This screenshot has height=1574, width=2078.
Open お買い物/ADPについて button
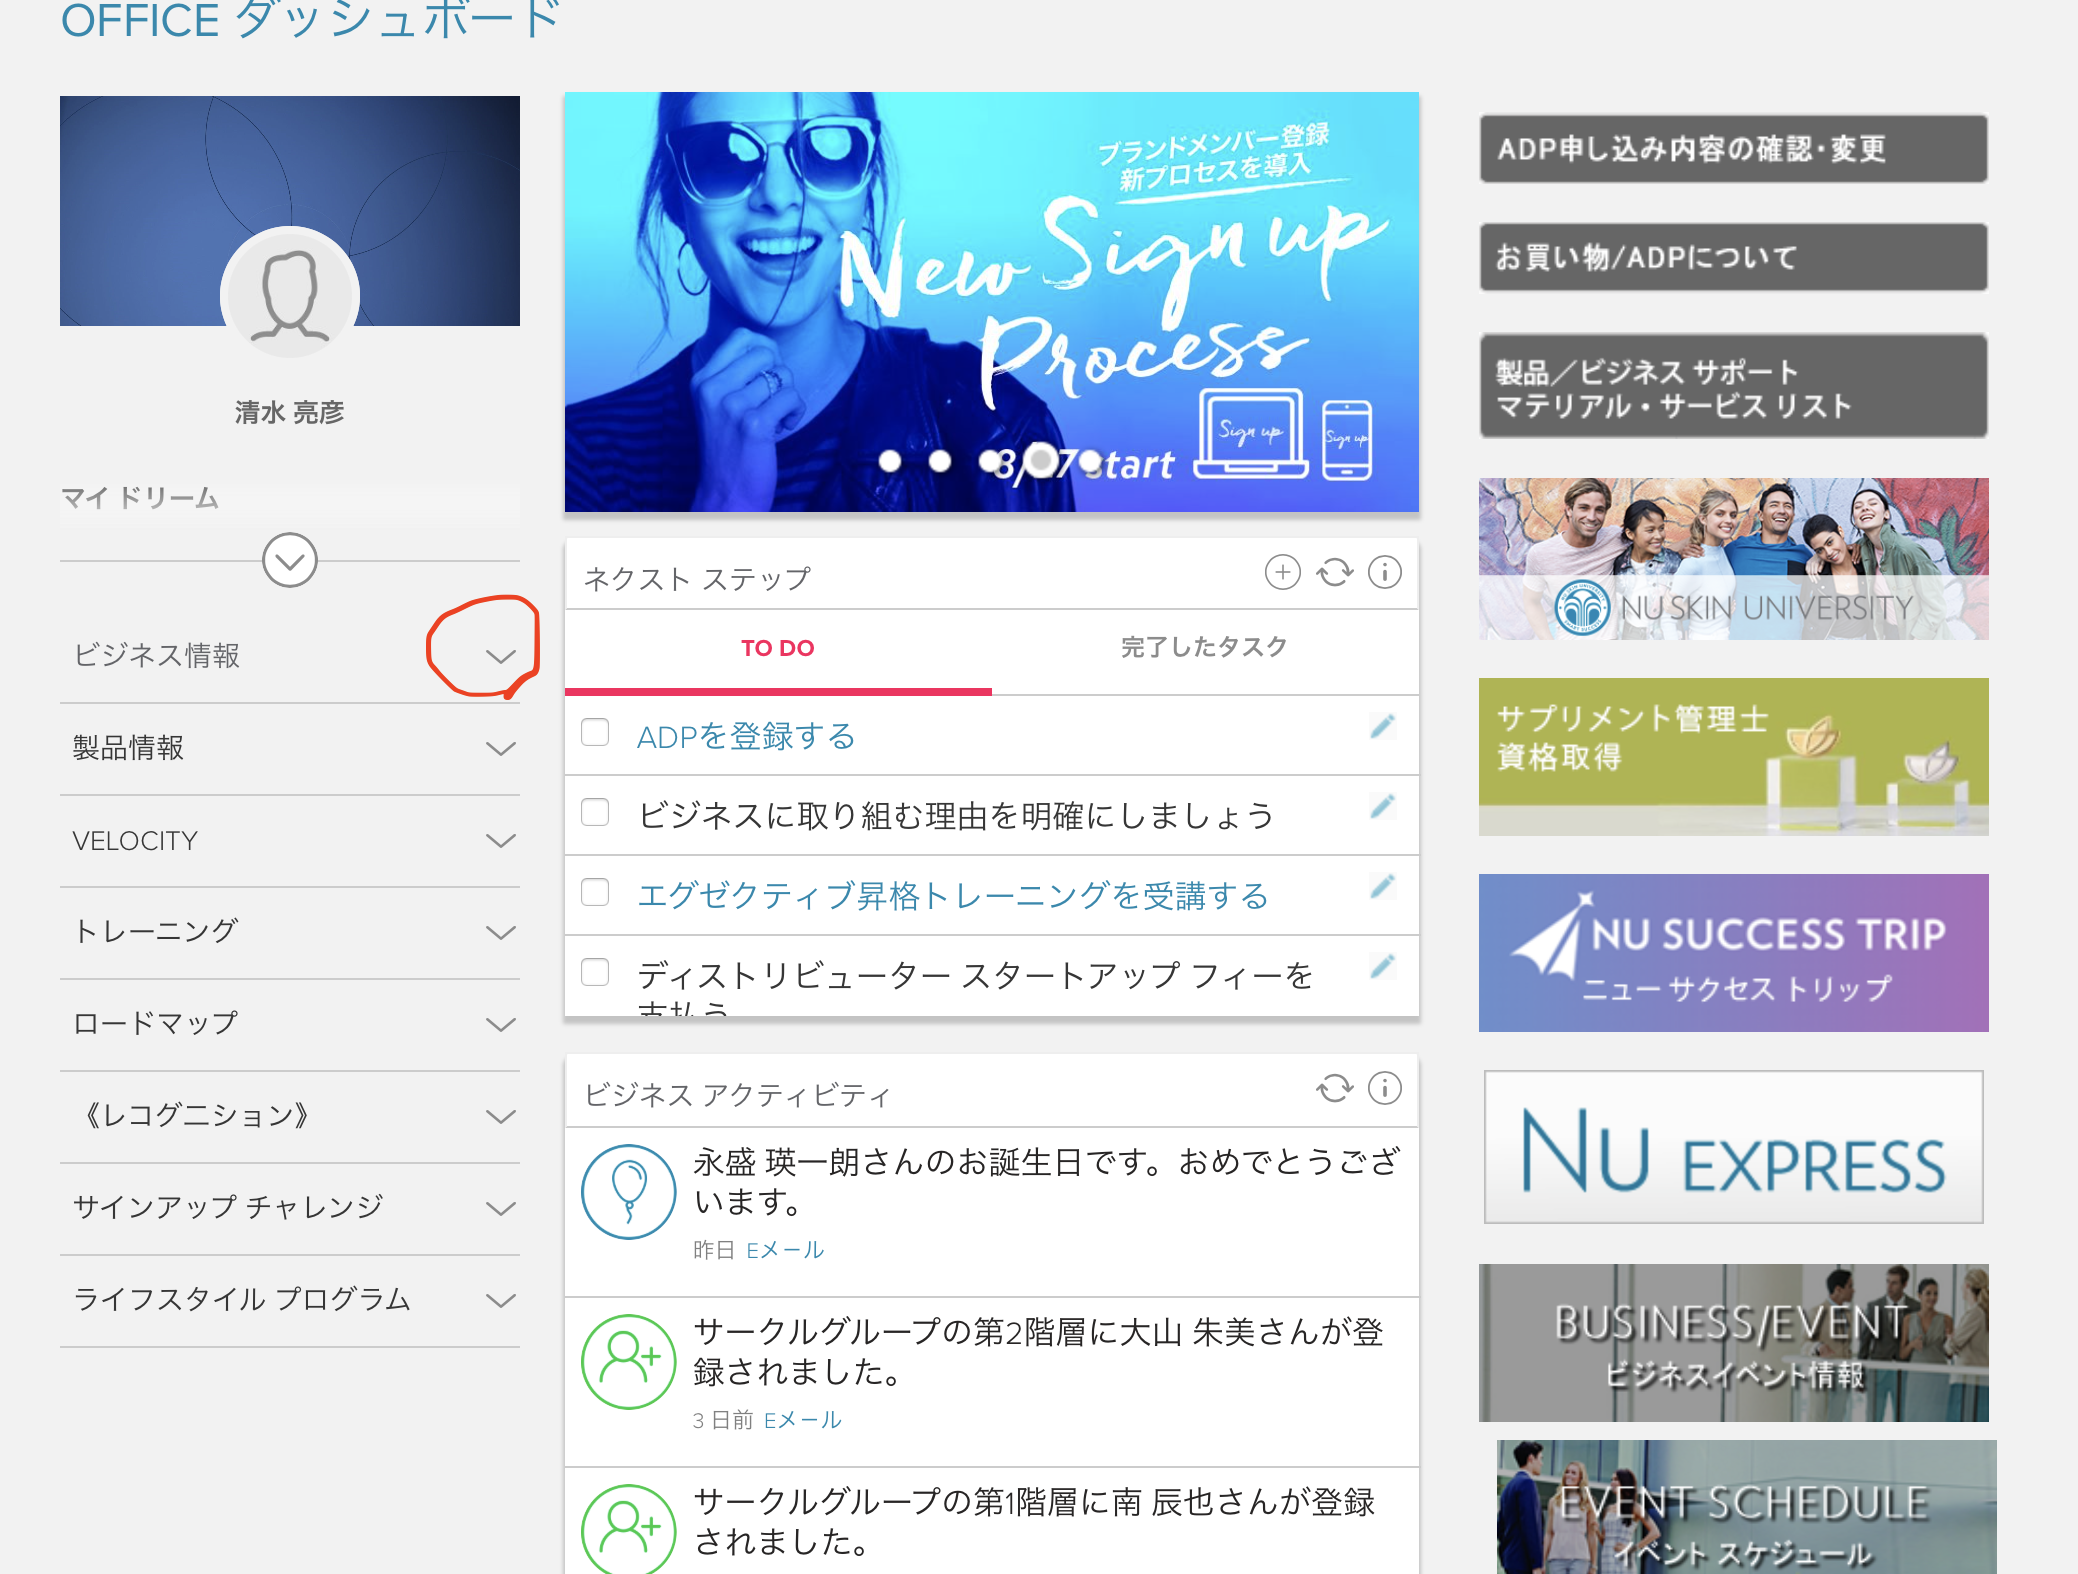tap(1733, 257)
